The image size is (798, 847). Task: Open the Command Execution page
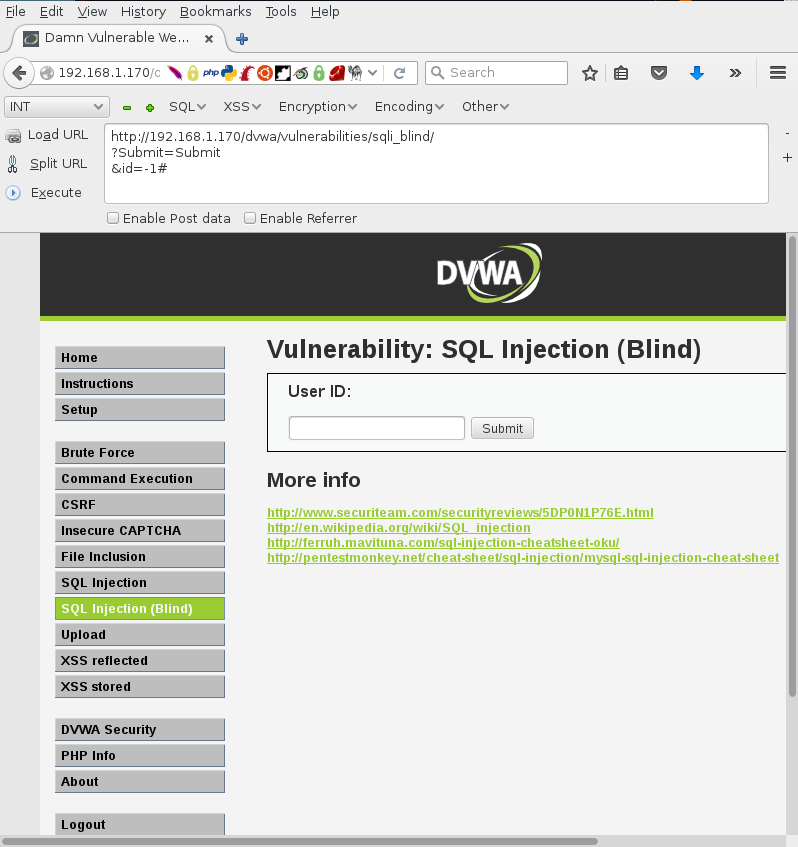click(140, 479)
